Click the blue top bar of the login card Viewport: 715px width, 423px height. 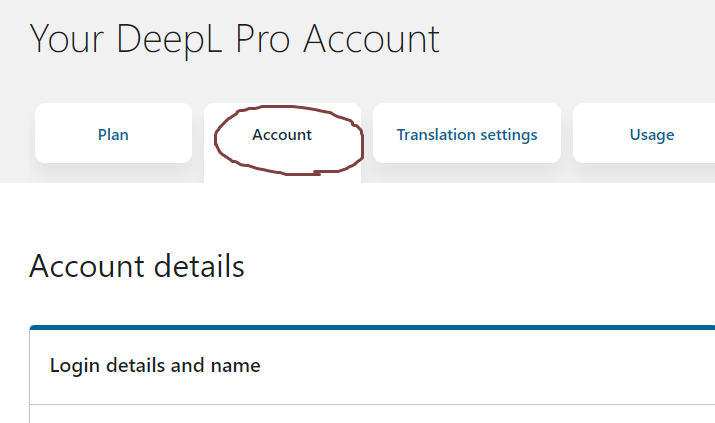click(372, 327)
